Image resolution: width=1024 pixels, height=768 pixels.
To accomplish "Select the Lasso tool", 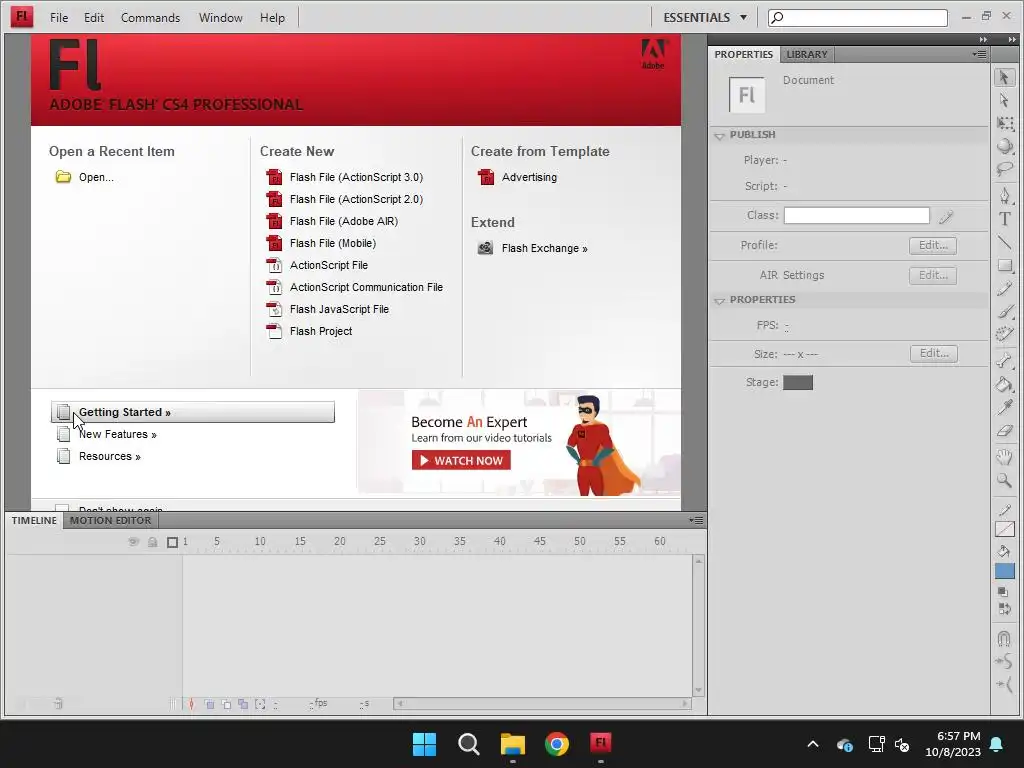I will (1004, 169).
